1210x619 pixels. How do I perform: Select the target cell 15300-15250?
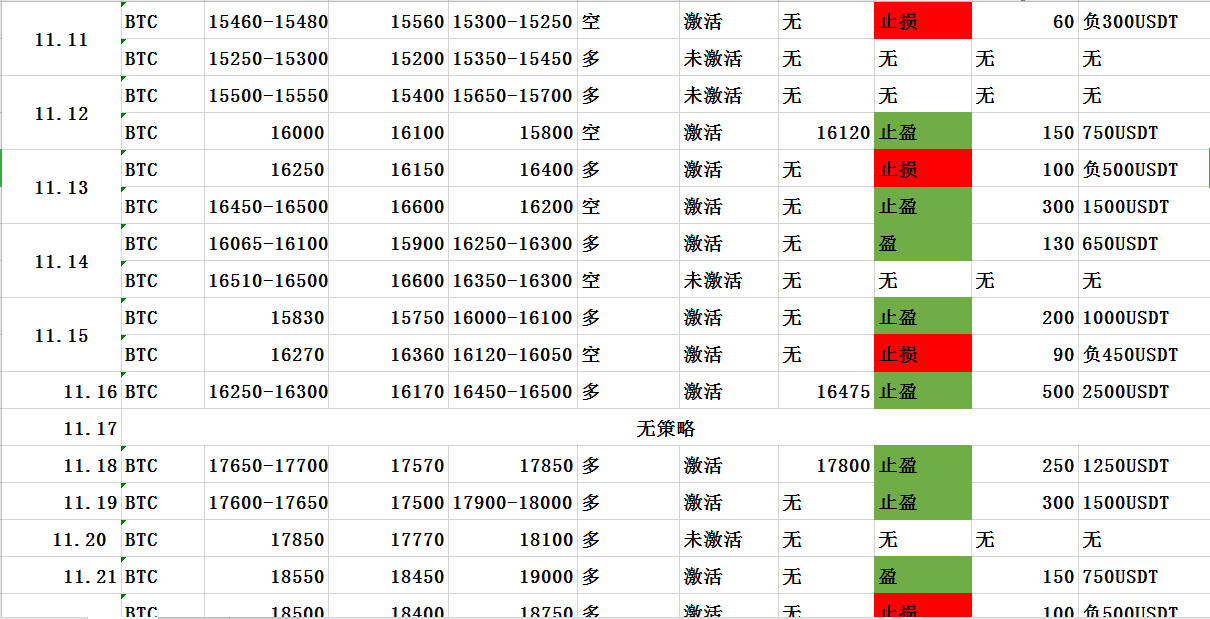coord(513,21)
